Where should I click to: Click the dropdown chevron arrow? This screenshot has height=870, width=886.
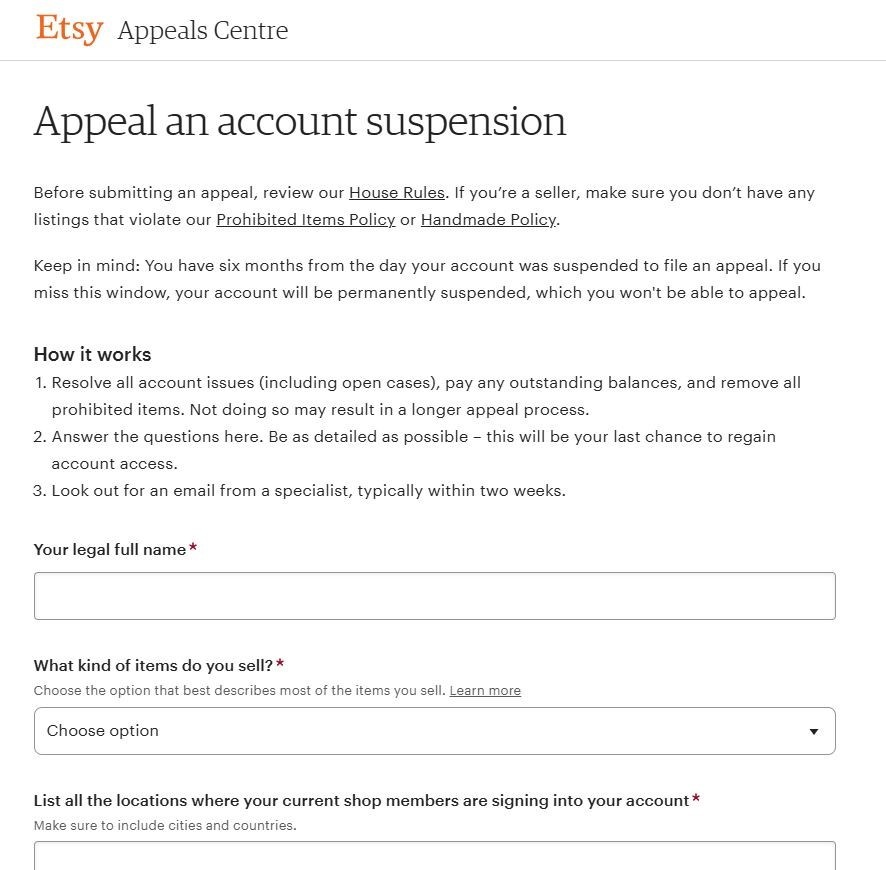click(814, 731)
